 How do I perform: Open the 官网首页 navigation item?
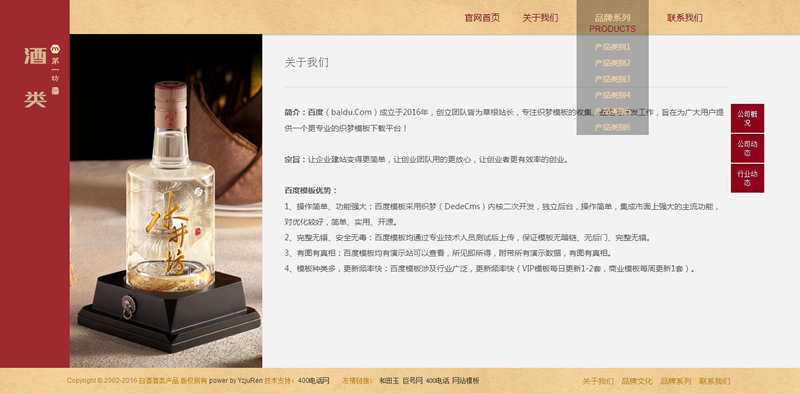(482, 18)
